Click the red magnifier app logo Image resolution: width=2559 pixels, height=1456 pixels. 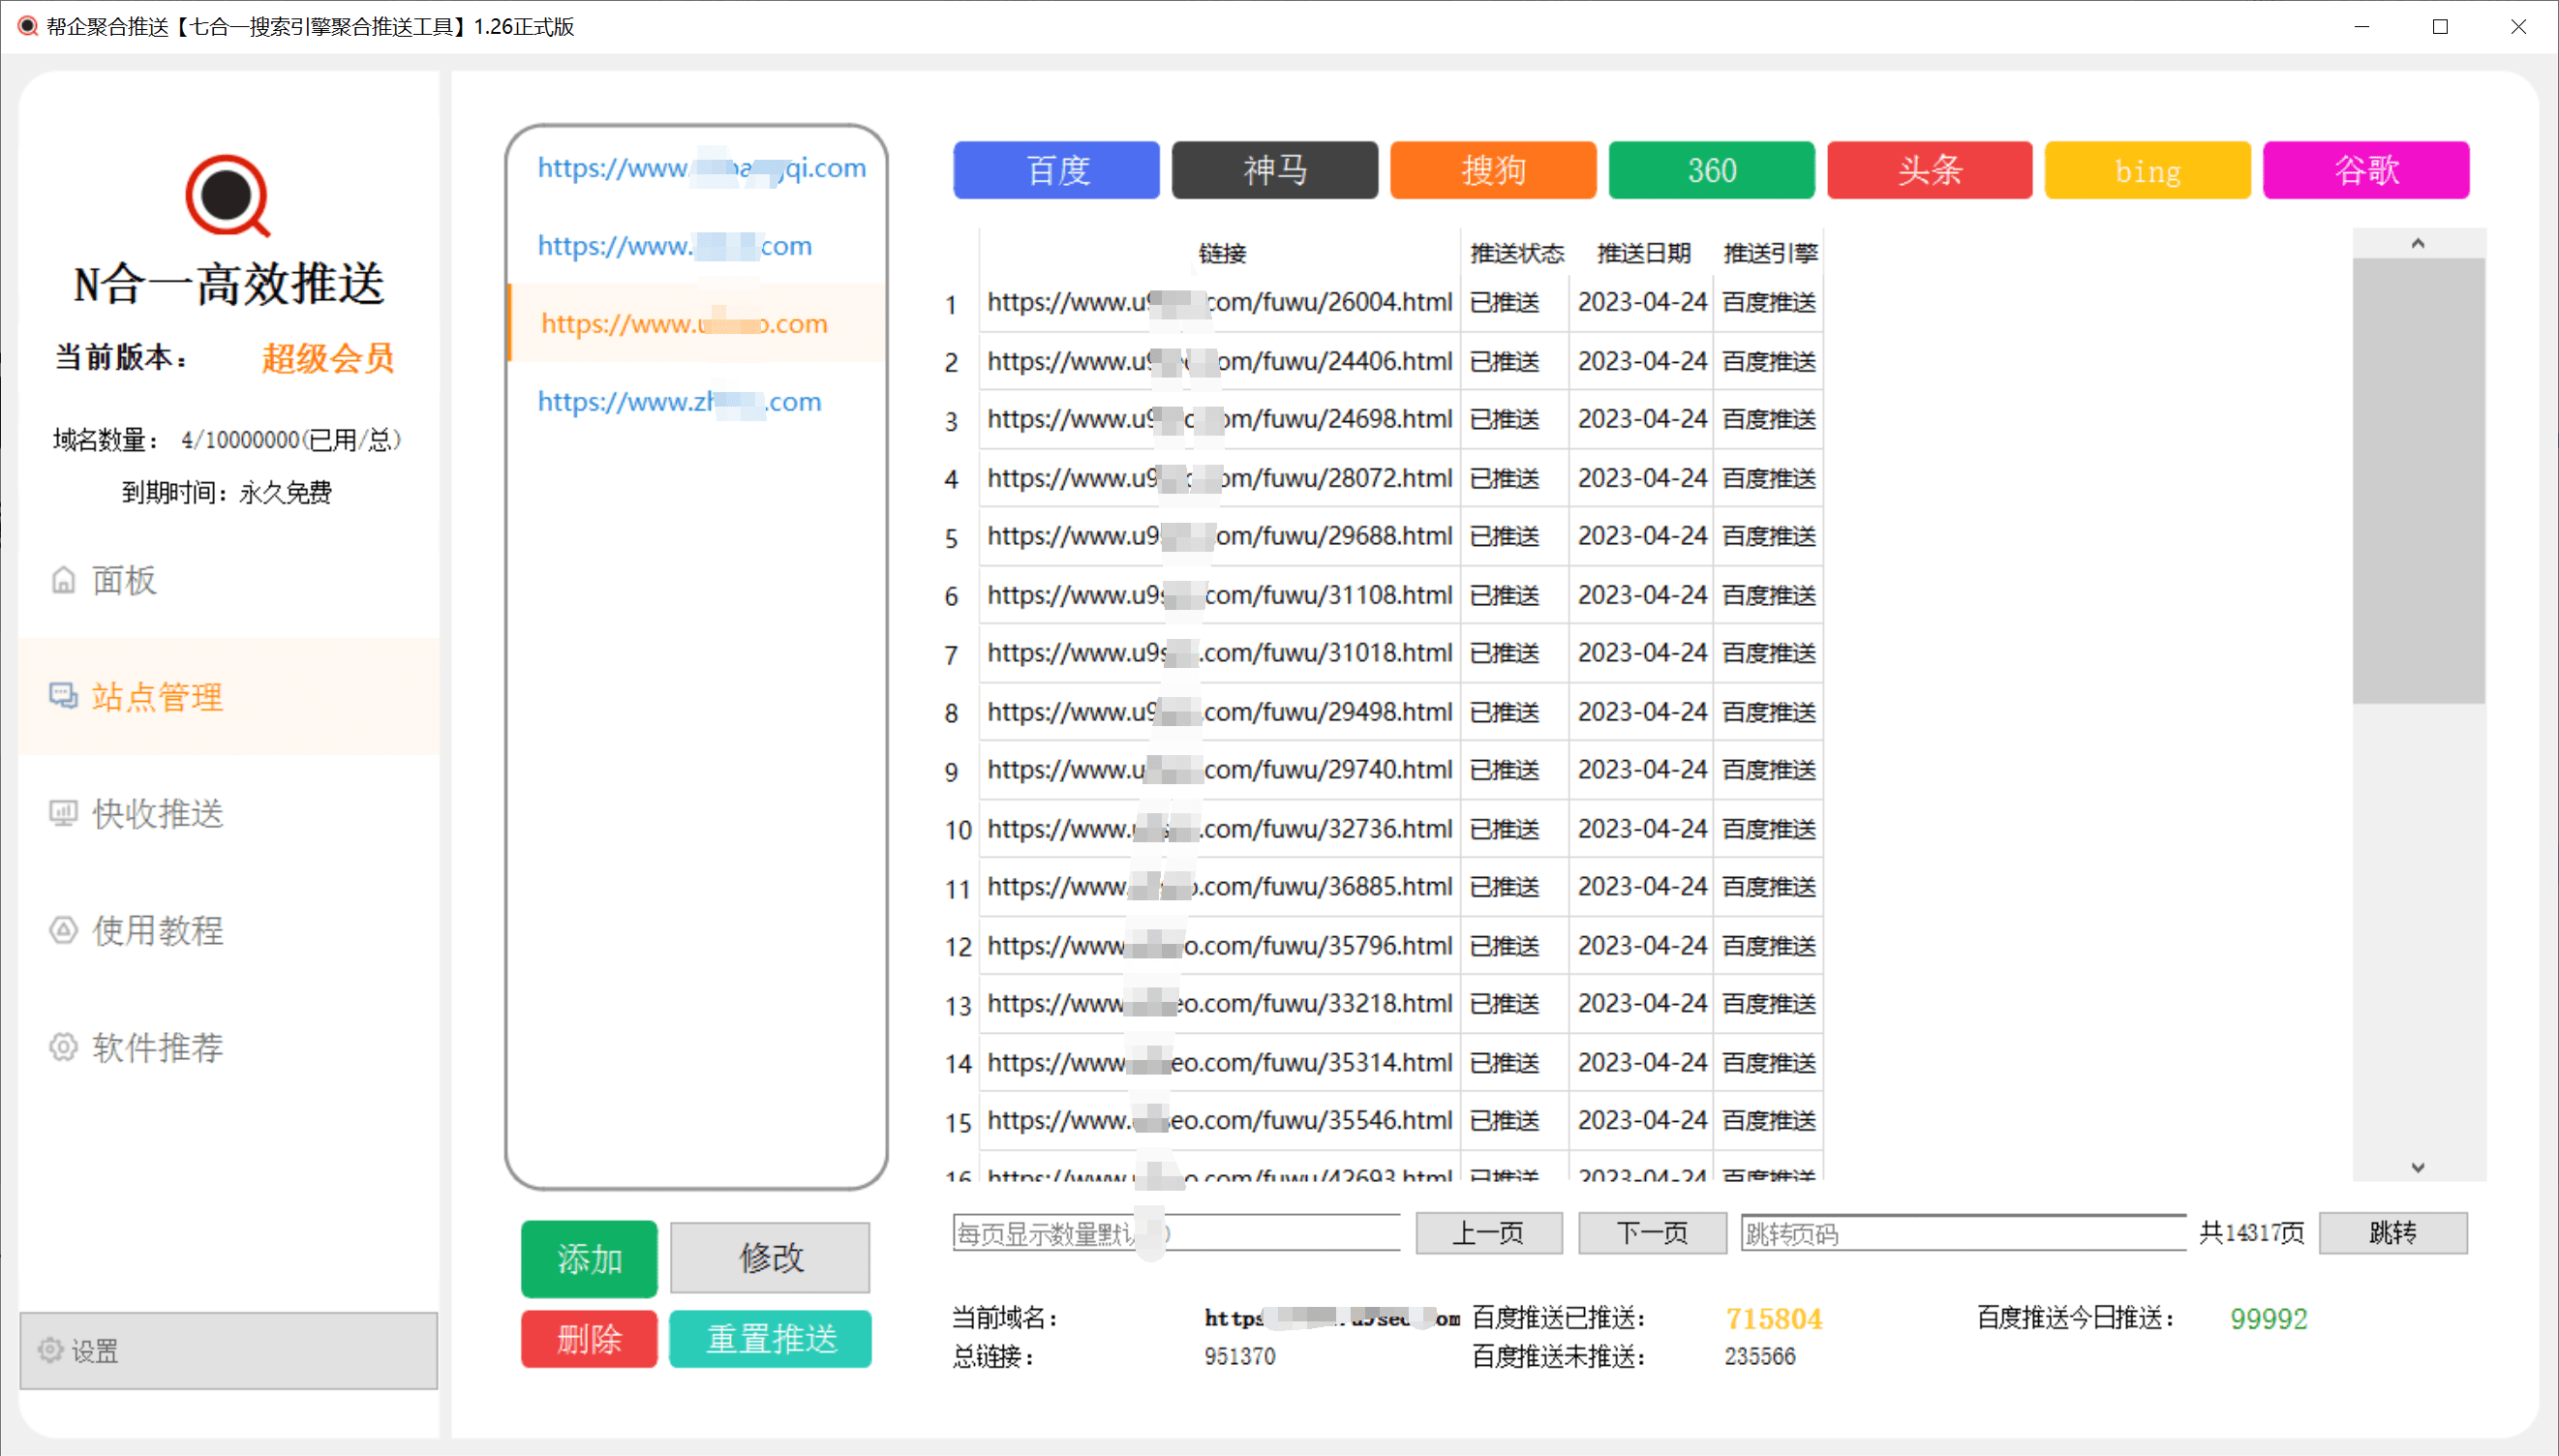[x=228, y=195]
